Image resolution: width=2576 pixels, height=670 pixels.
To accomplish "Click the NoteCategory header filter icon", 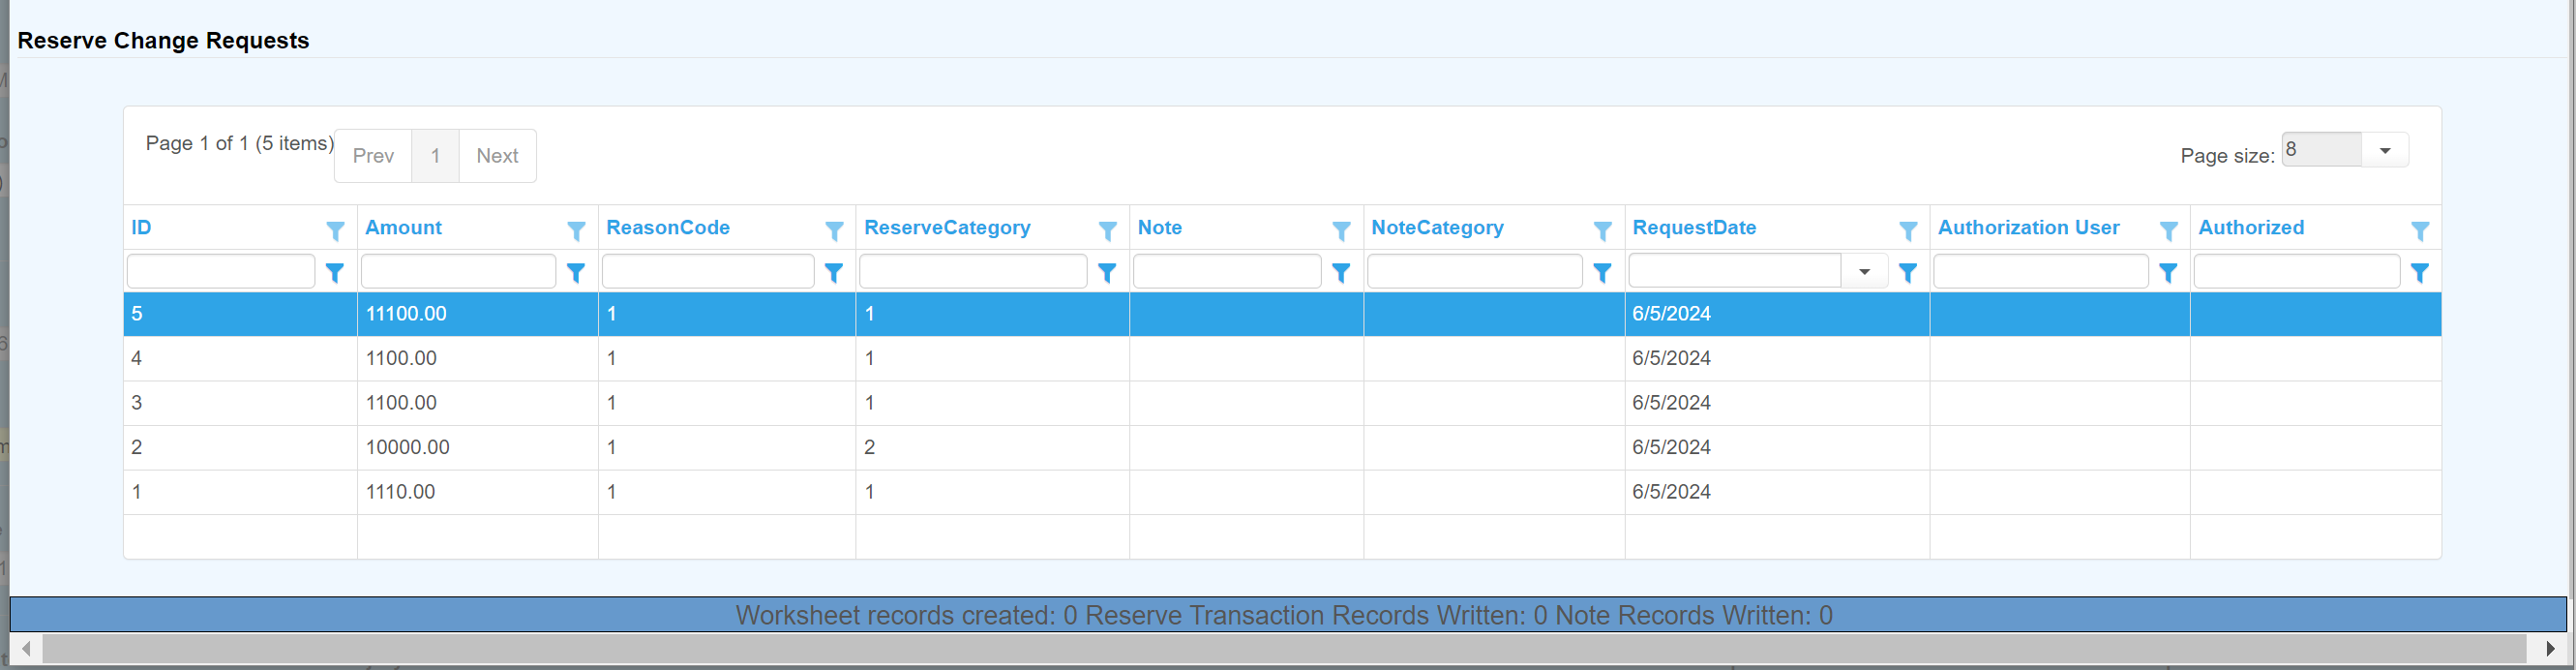I will pyautogui.click(x=1602, y=231).
